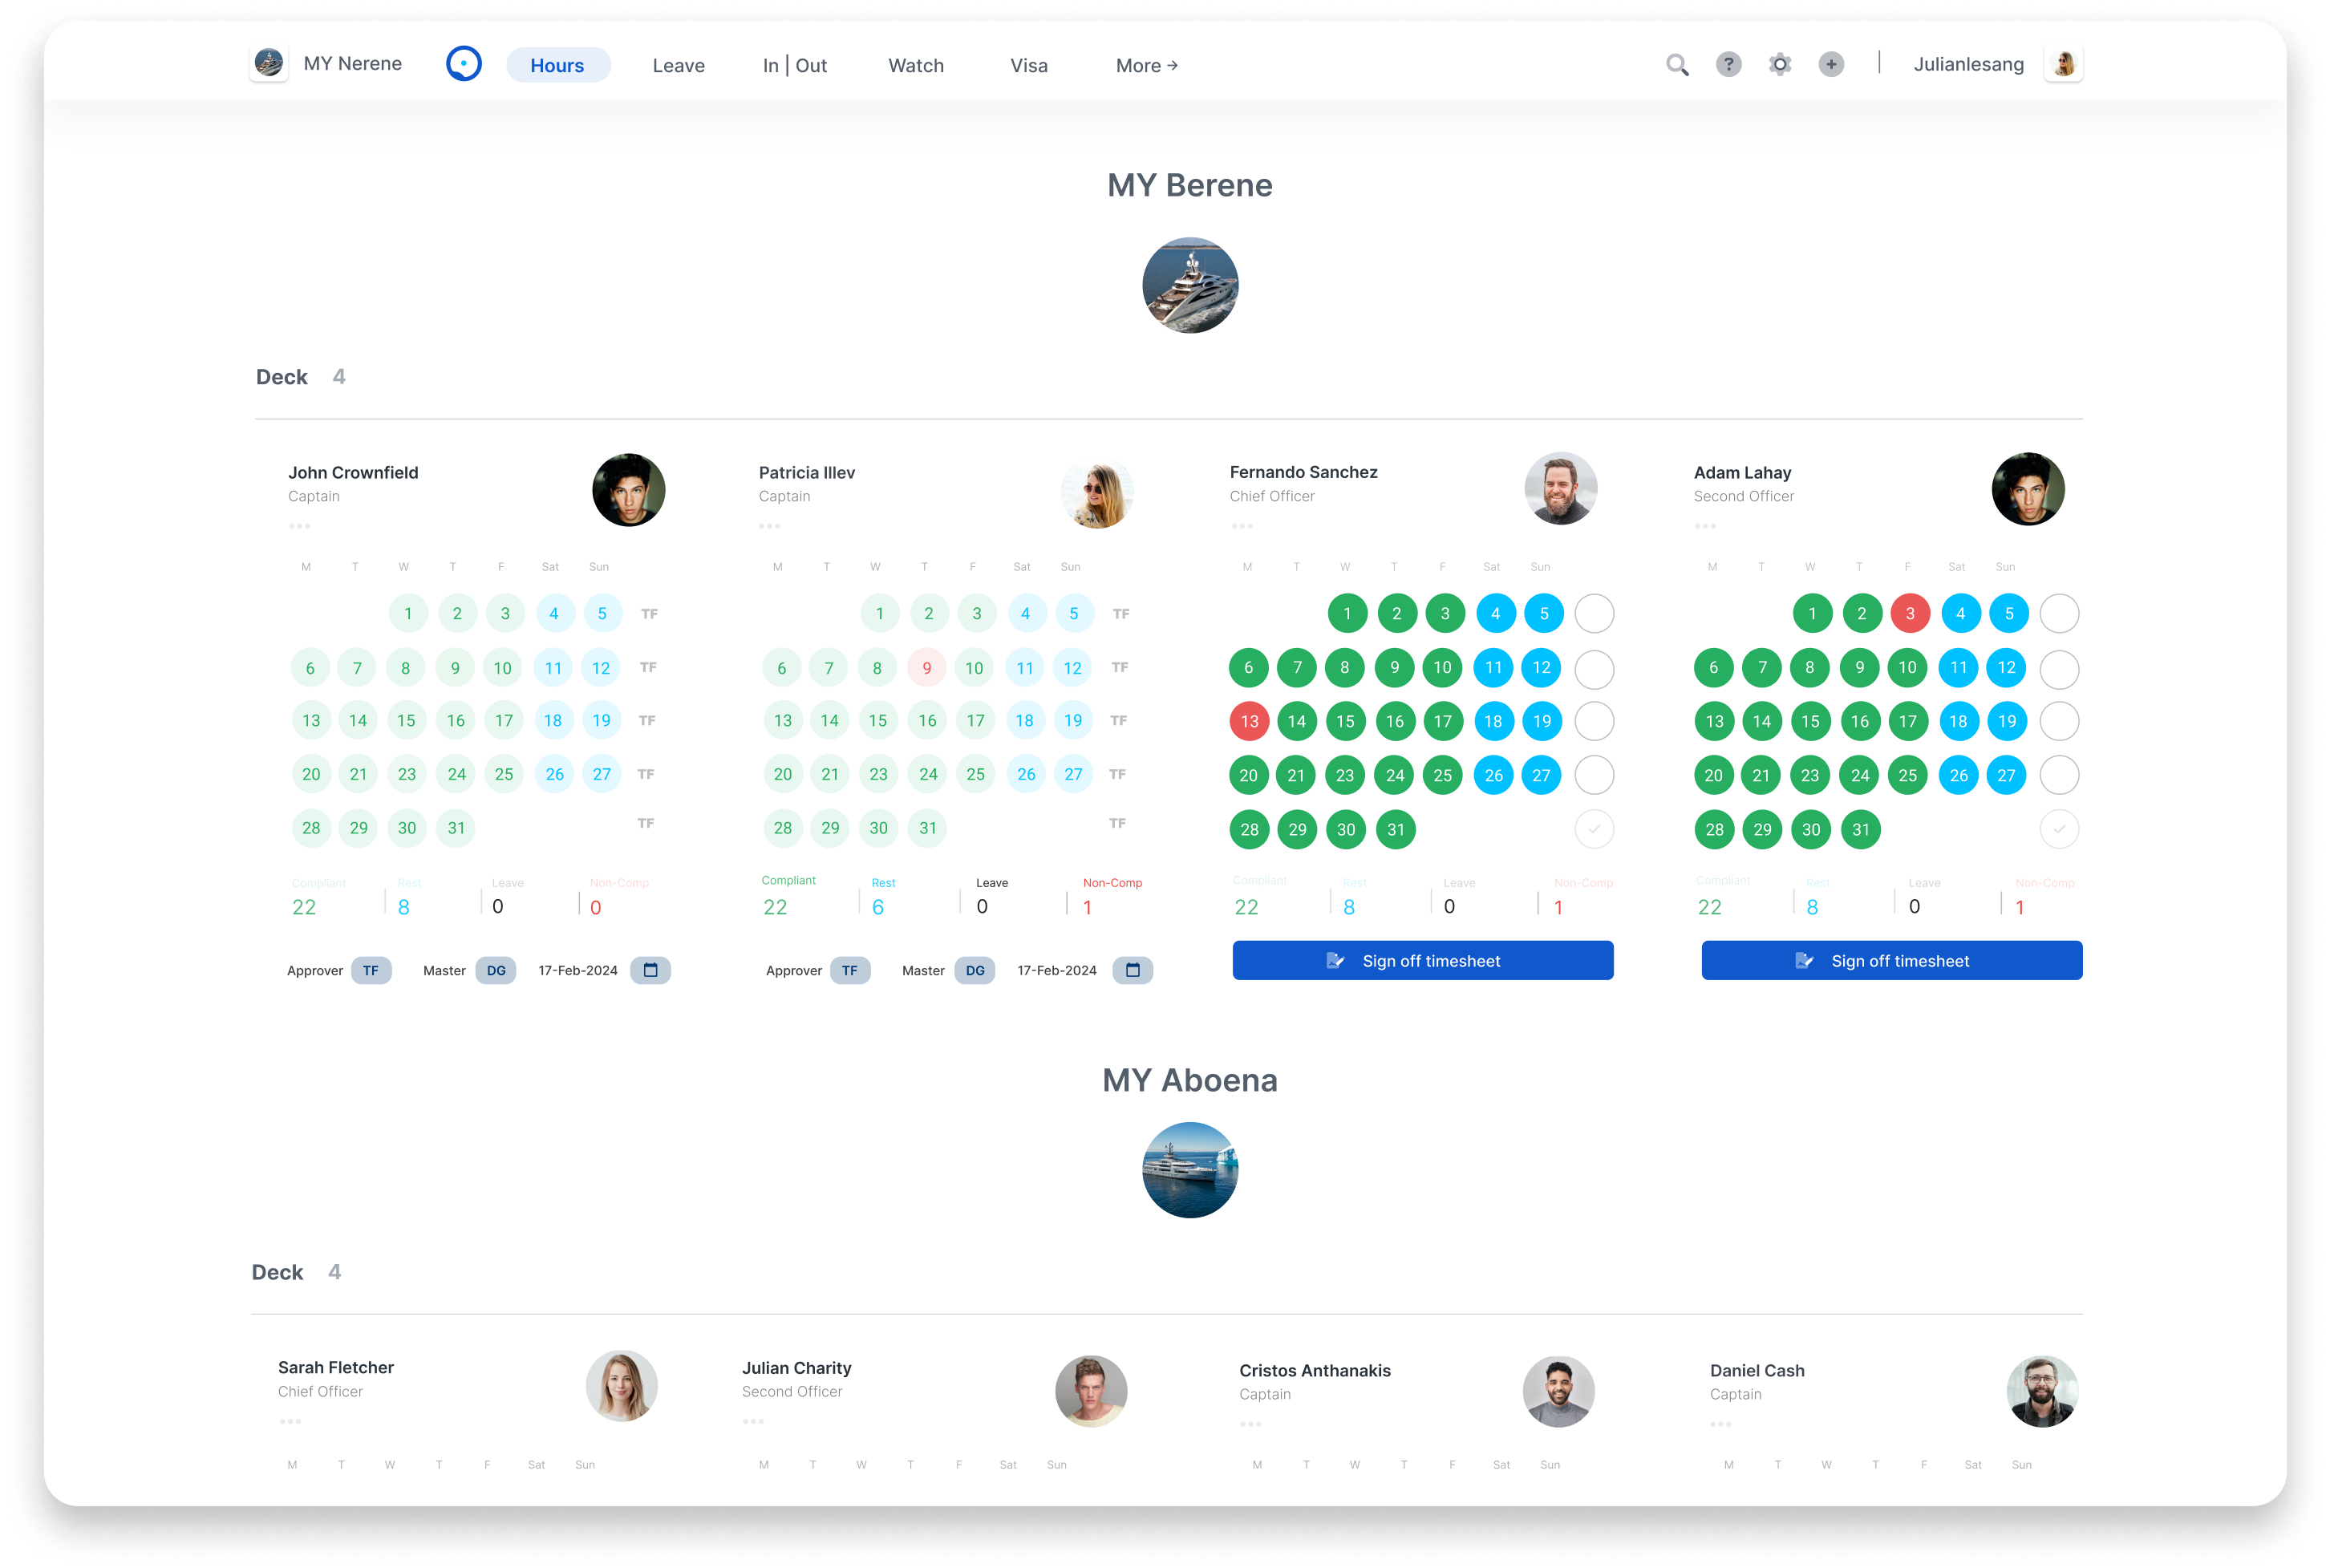The width and height of the screenshot is (2326, 1568).
Task: Click the plus add icon
Action: point(1830,65)
